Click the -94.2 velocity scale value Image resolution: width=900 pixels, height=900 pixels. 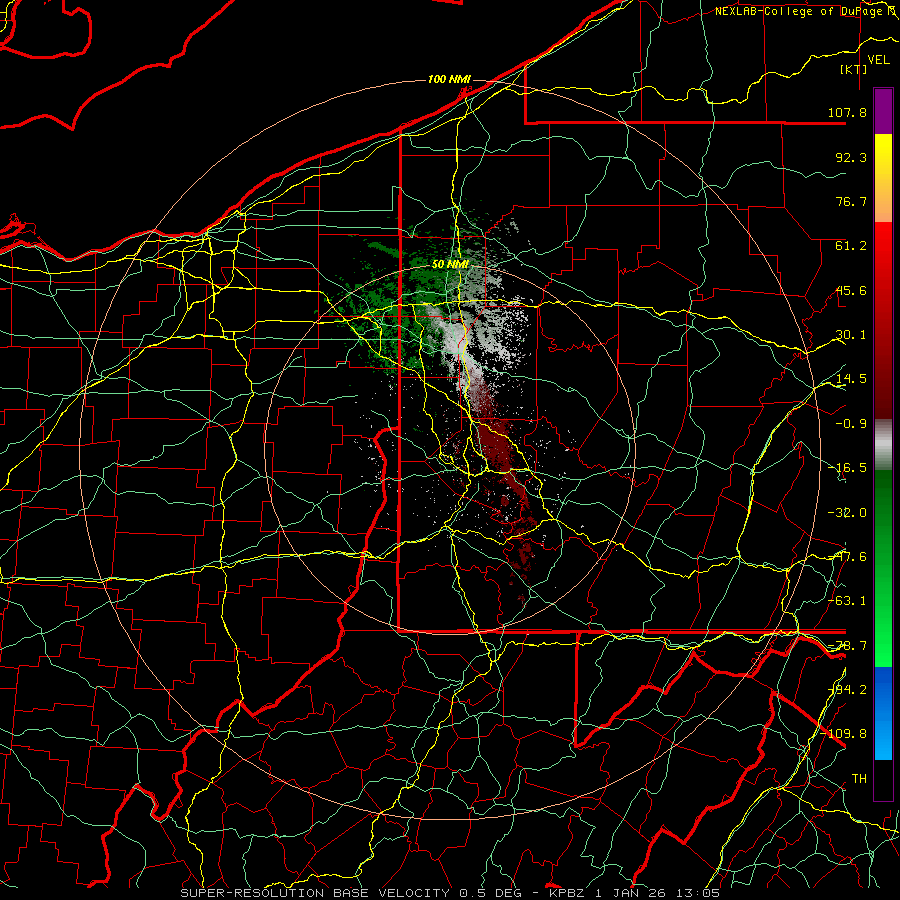point(847,689)
